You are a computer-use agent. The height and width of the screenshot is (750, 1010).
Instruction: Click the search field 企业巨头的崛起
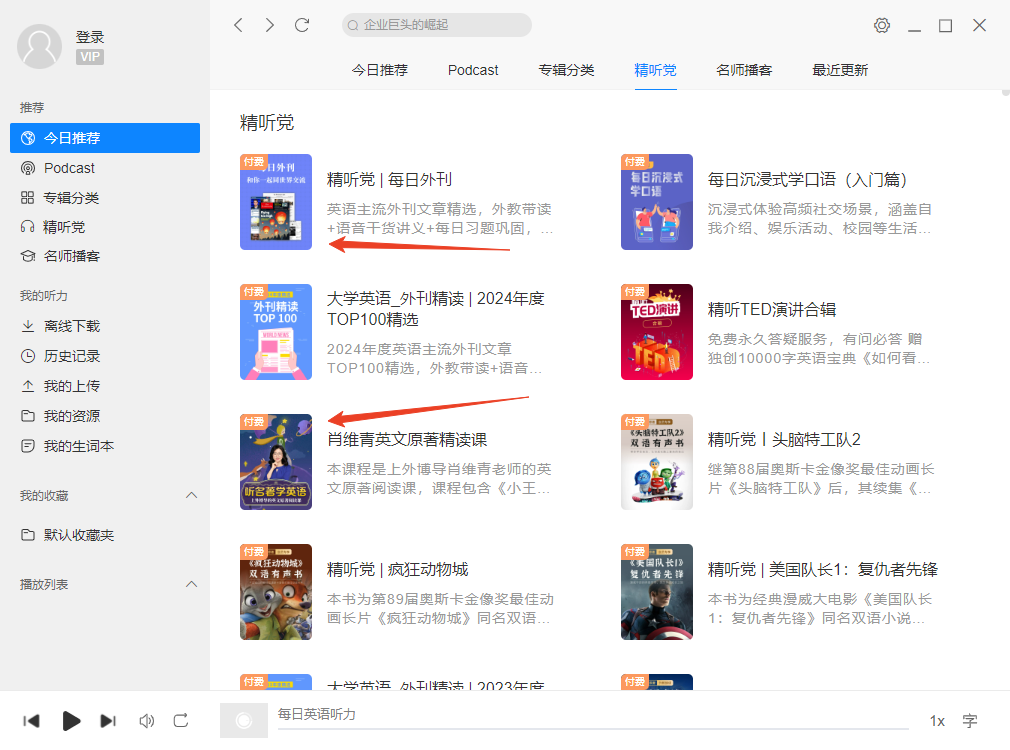(437, 25)
